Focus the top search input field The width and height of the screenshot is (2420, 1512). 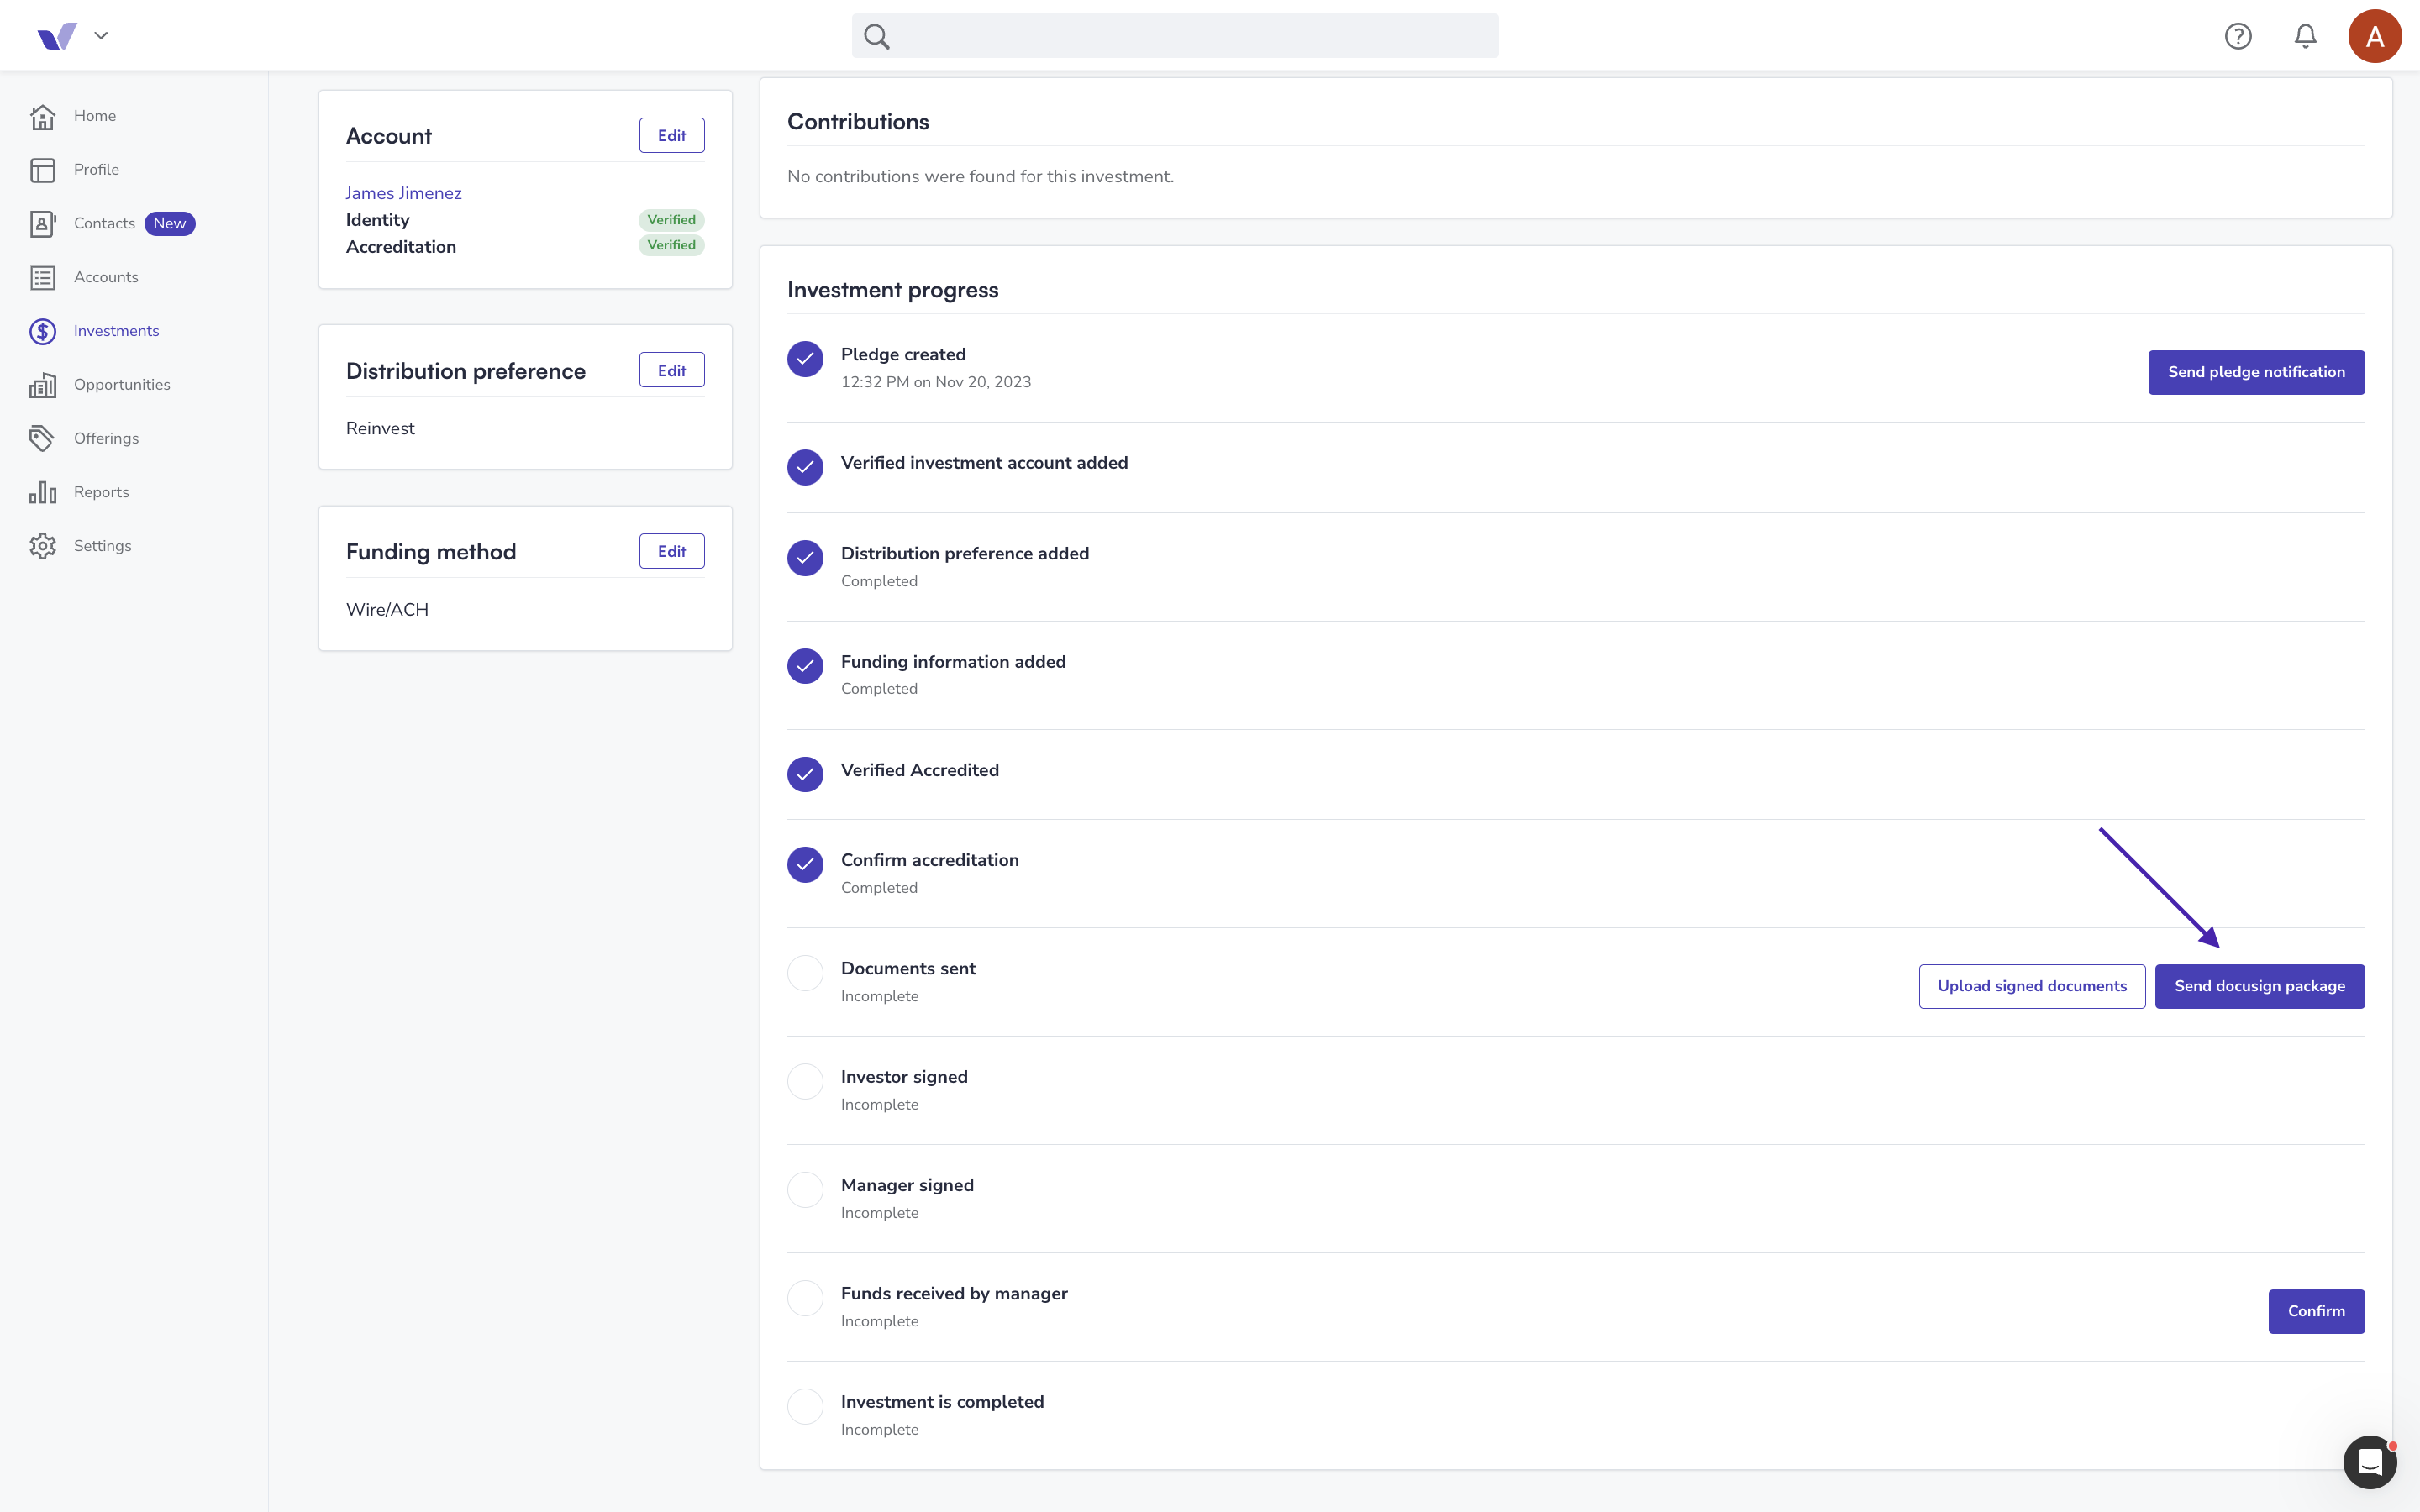(1175, 36)
